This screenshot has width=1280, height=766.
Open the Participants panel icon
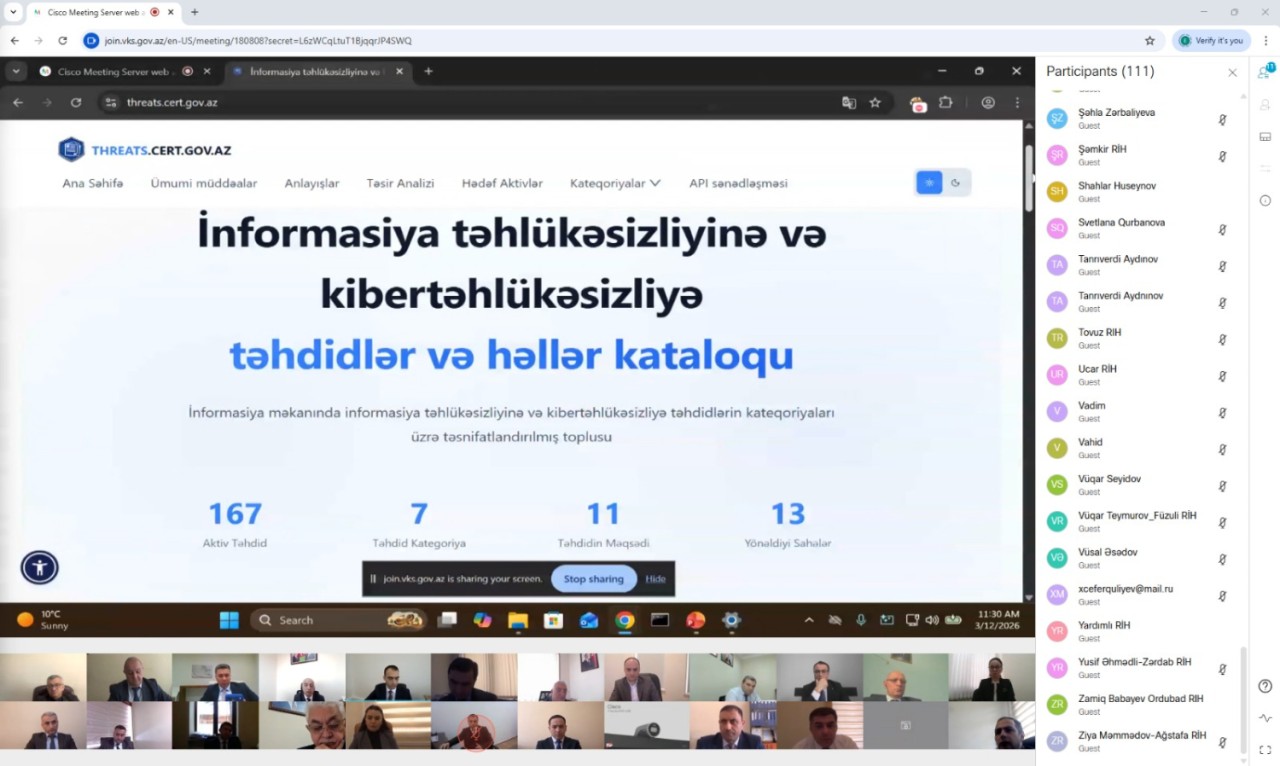point(1265,71)
